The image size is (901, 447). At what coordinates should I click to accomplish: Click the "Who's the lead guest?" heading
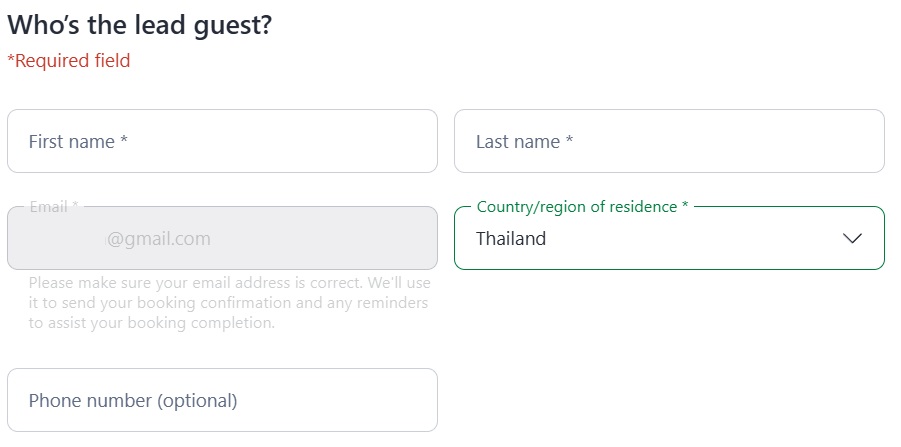(x=139, y=25)
